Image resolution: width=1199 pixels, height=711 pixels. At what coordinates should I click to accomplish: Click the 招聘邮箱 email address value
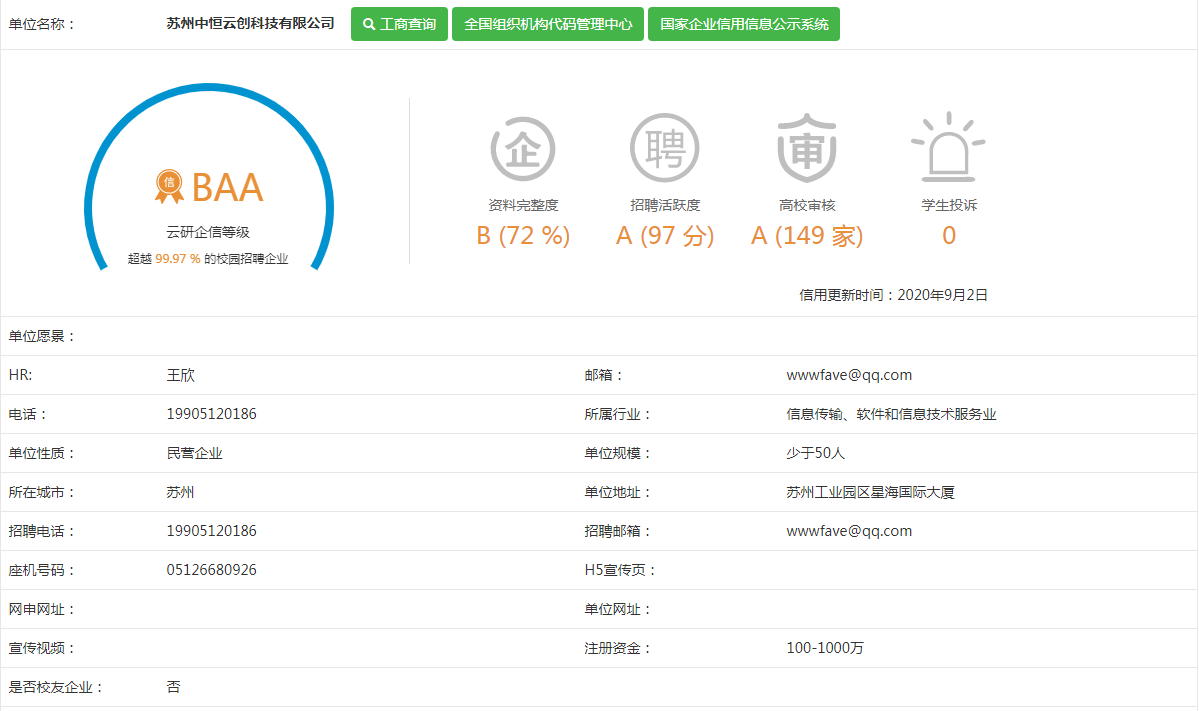click(x=849, y=531)
